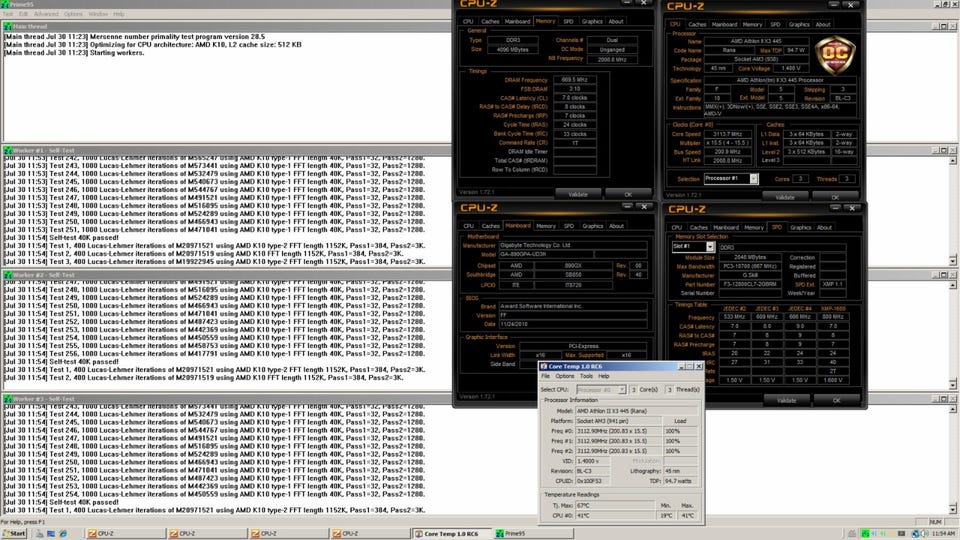Click the Core Temp title bar icon
This screenshot has width=960, height=540.
click(x=544, y=366)
